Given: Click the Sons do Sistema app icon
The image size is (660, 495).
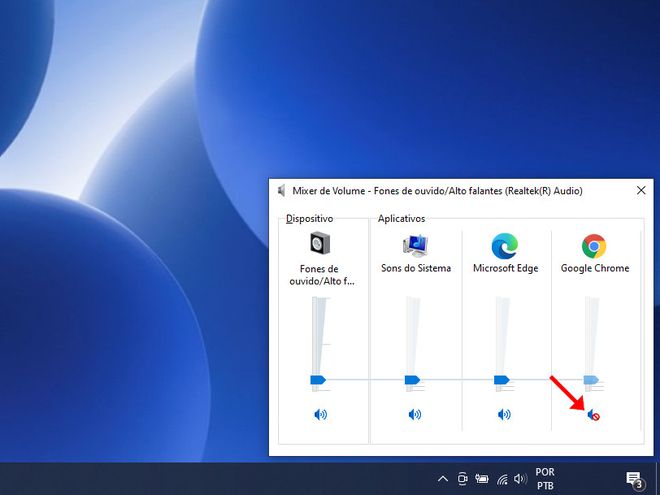Looking at the screenshot, I should tap(415, 246).
